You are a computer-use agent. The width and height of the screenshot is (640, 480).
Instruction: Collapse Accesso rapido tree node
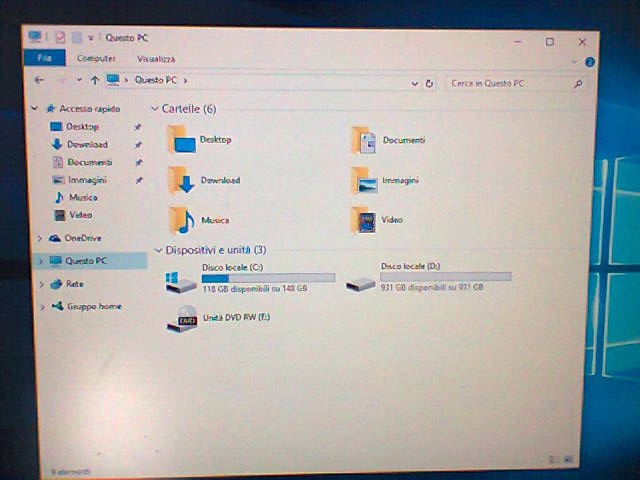(35, 108)
